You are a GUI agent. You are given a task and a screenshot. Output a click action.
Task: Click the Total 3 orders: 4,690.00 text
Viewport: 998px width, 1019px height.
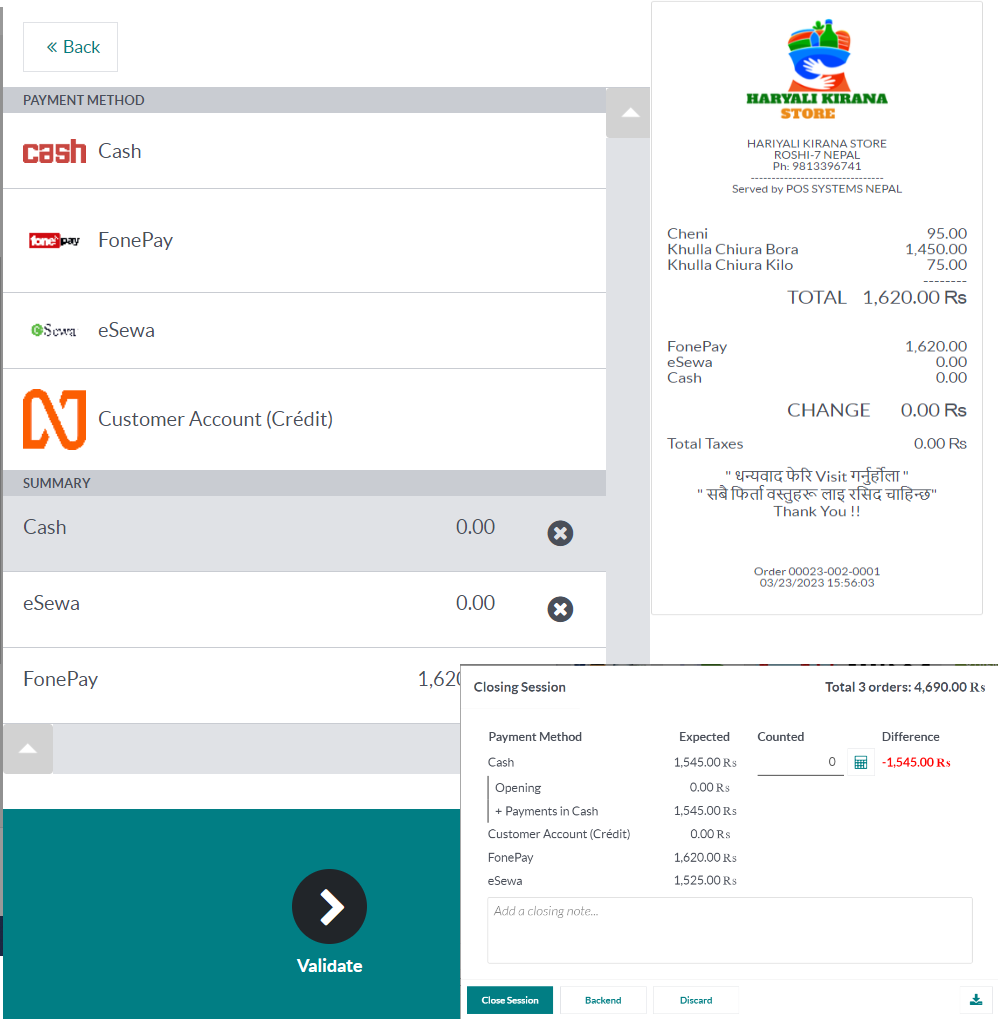click(x=905, y=687)
